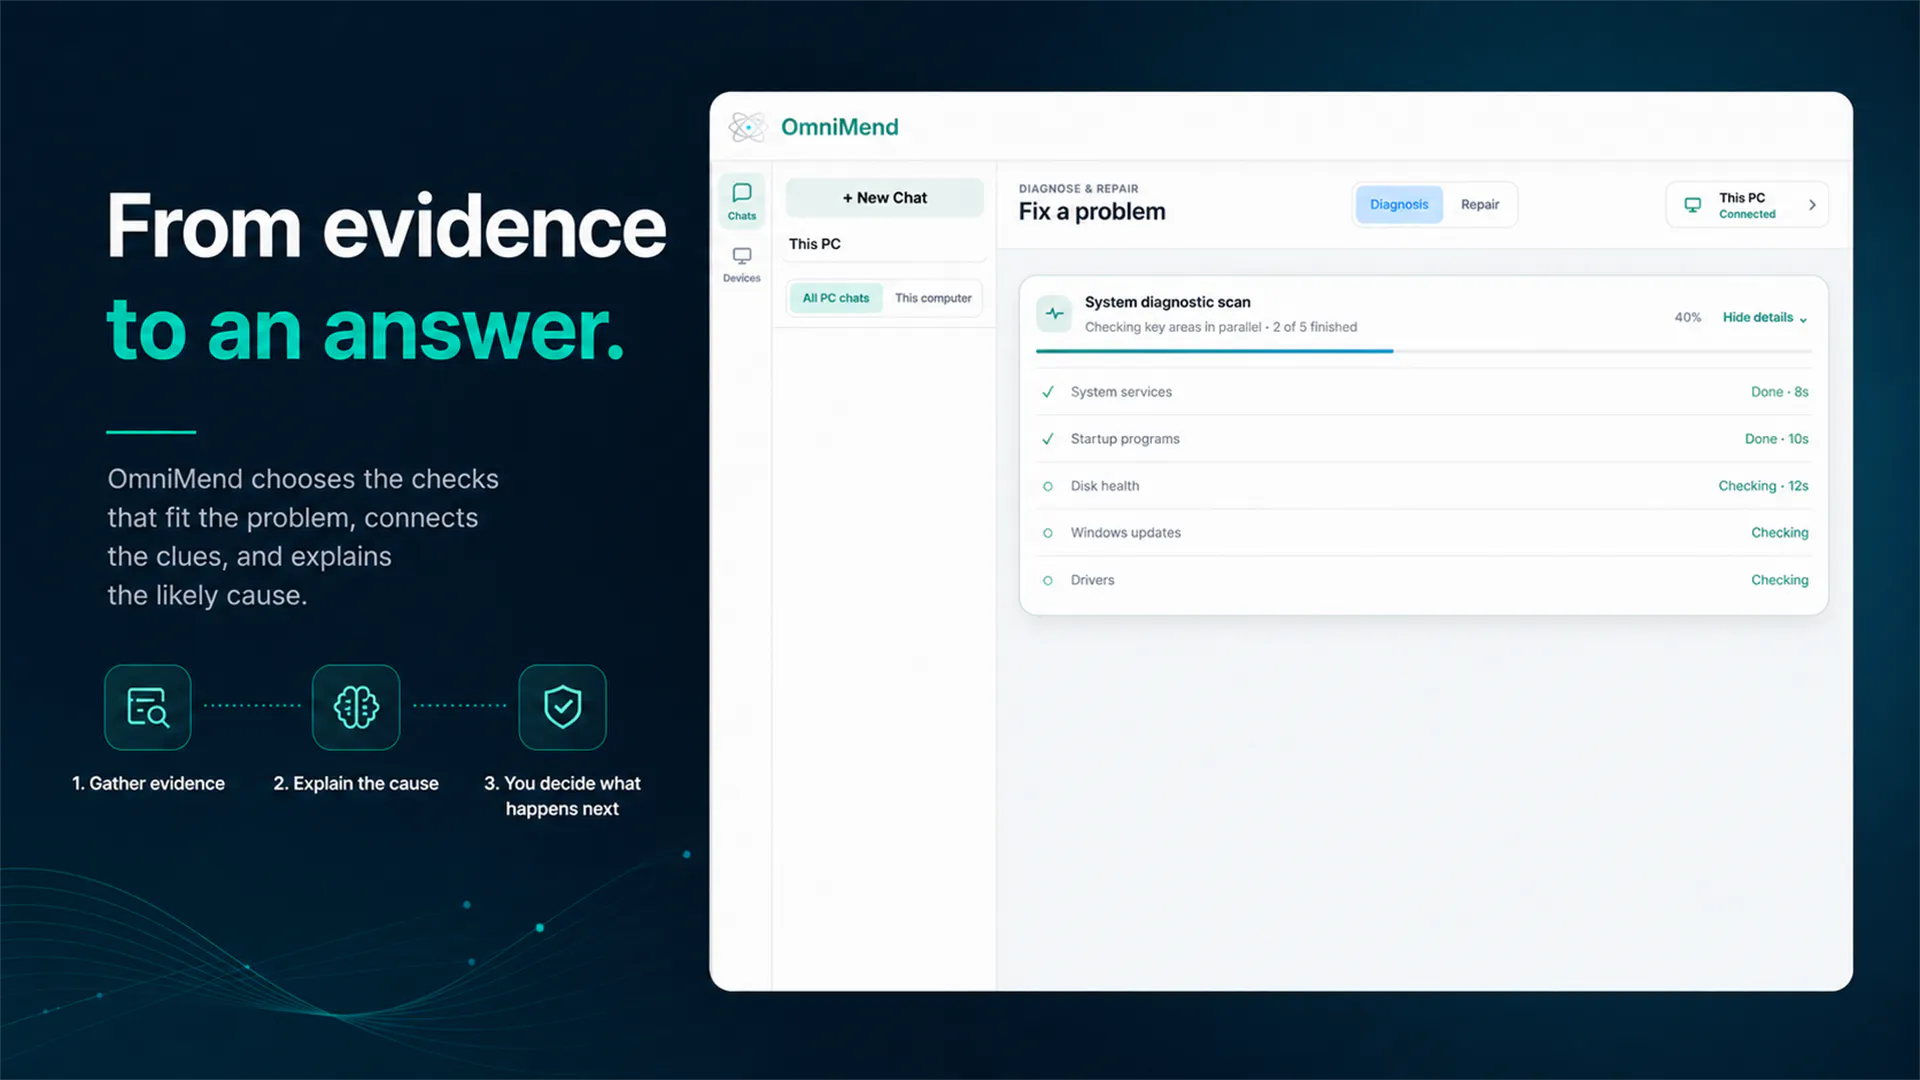Image resolution: width=1920 pixels, height=1080 pixels.
Task: Open the This PC Connected chevron
Action: tap(1812, 205)
